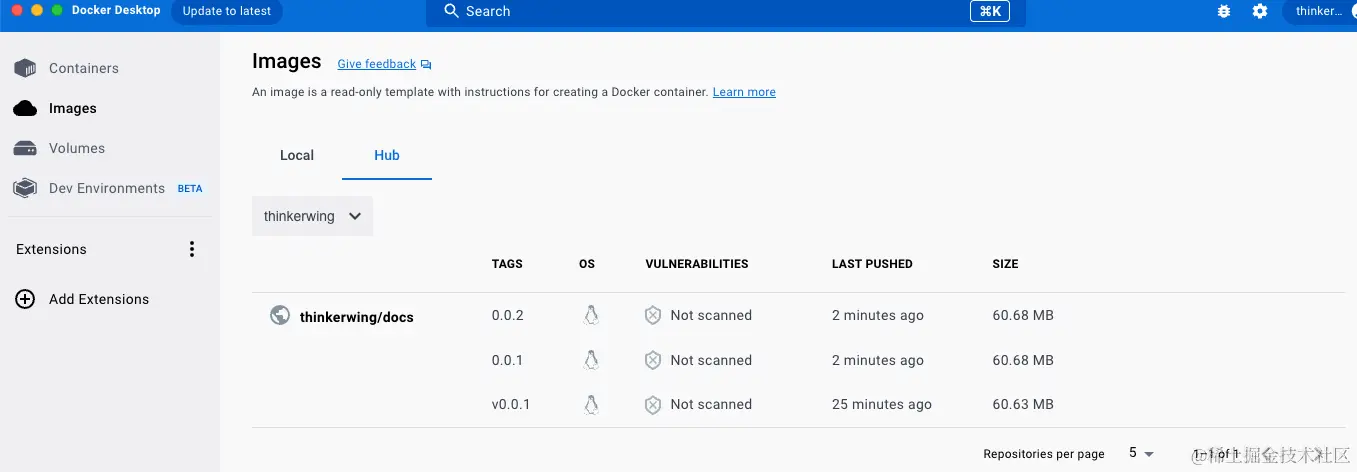
Task: Open the Give feedback link
Action: [x=377, y=64]
